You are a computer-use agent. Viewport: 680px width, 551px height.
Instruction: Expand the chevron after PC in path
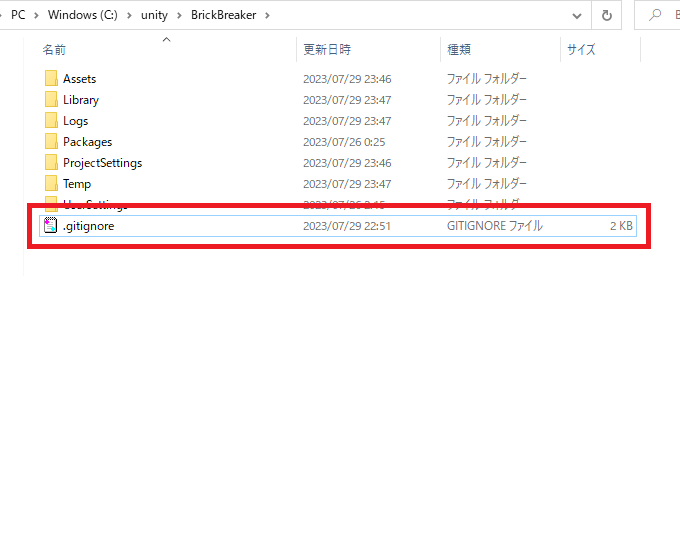36,16
